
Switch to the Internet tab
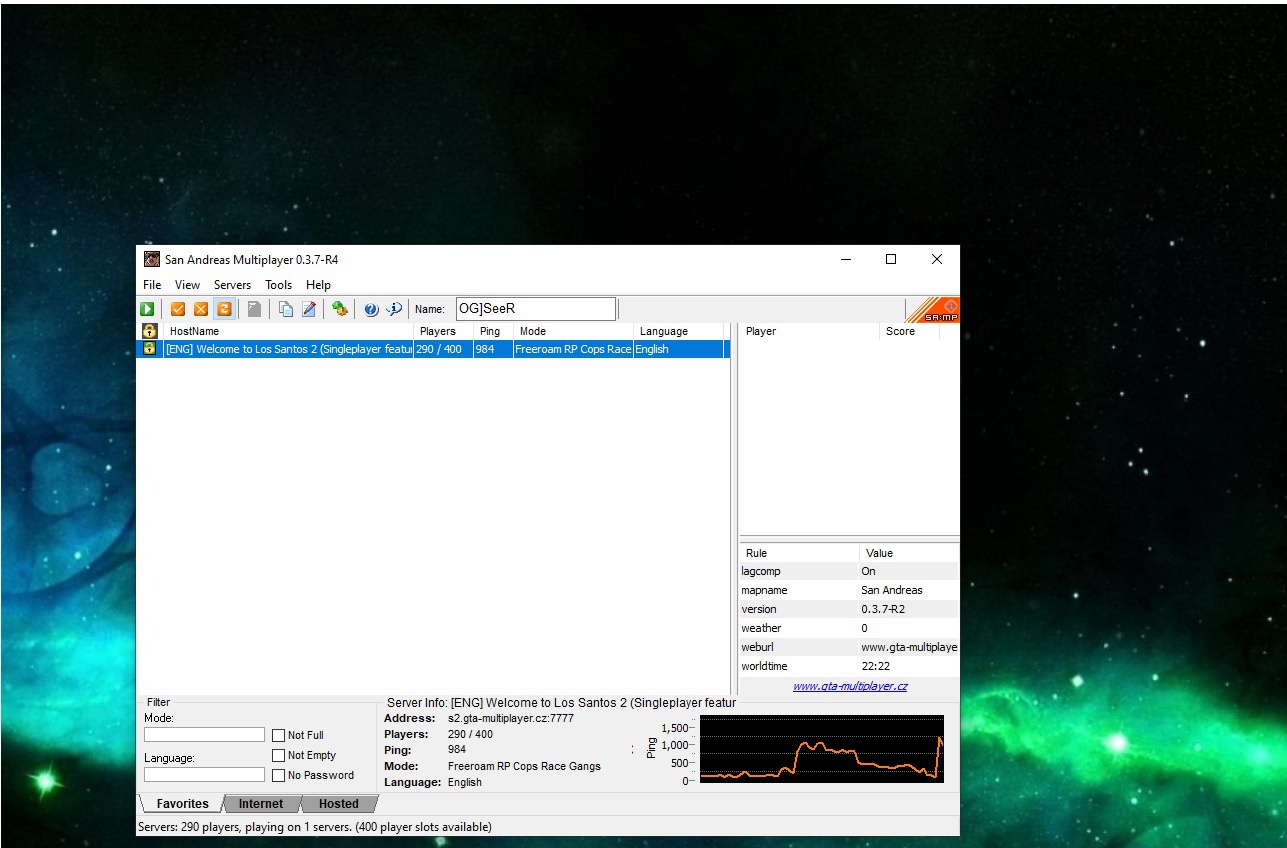[x=260, y=804]
